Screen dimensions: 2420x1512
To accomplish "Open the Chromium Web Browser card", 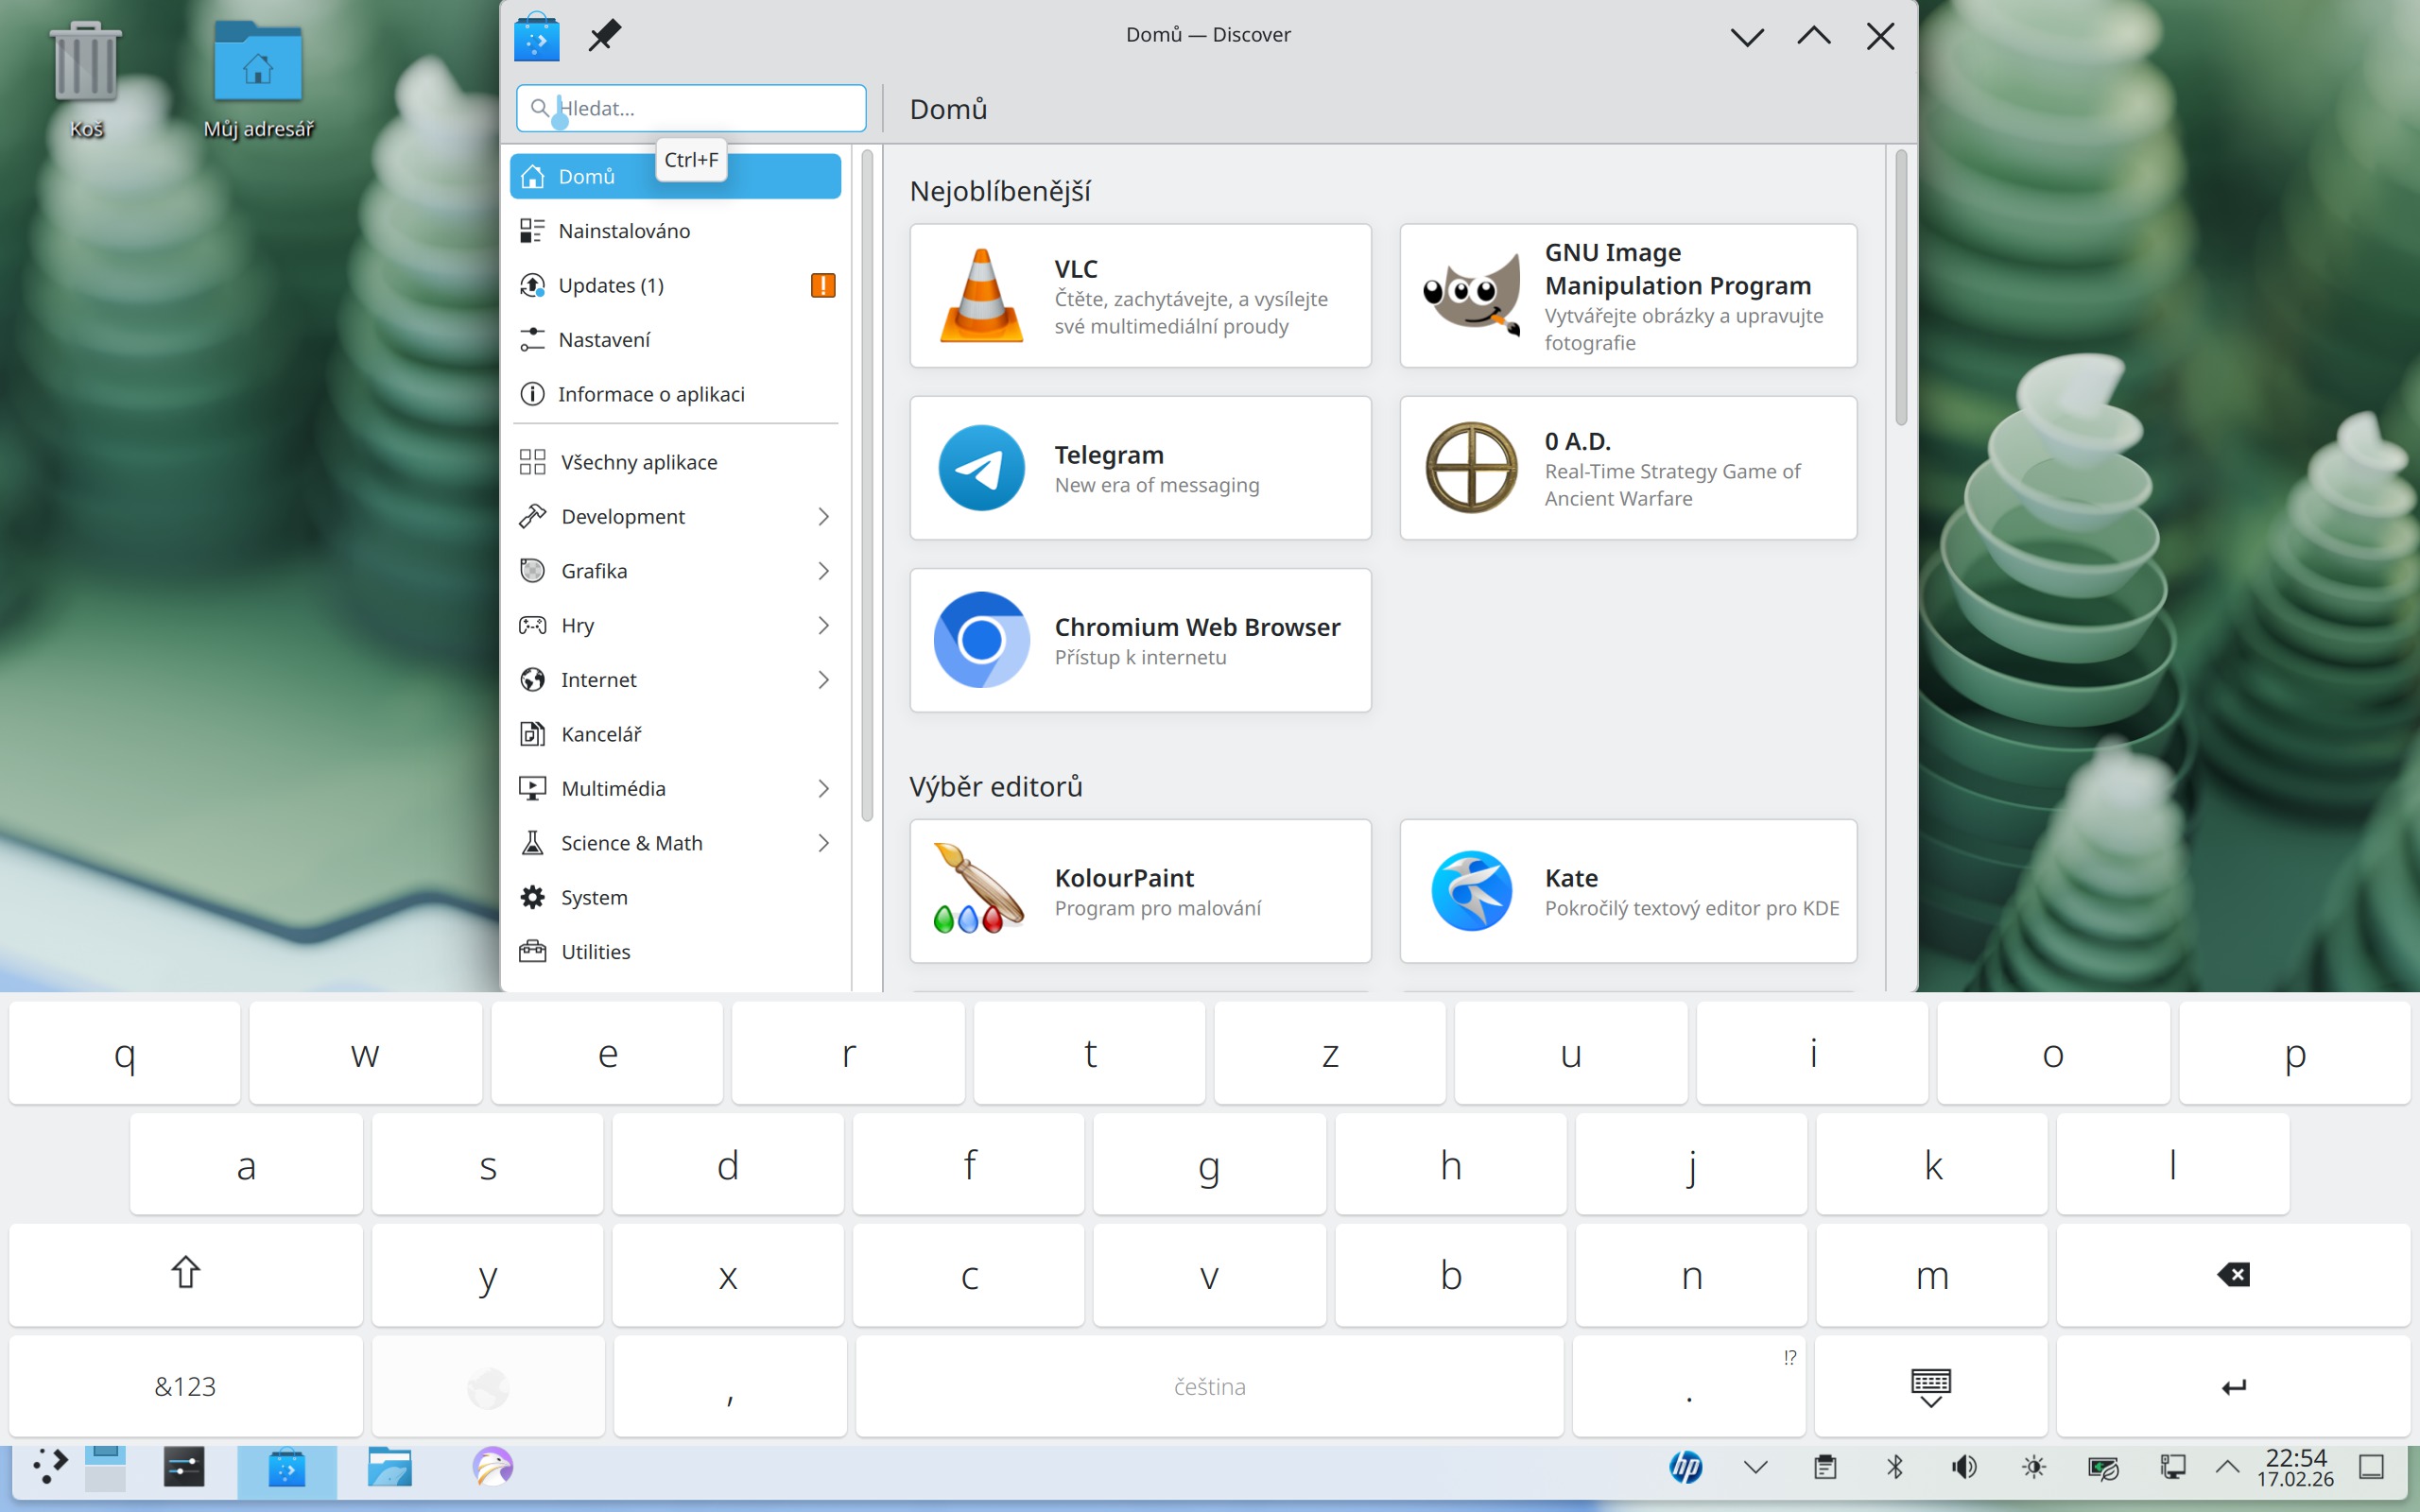I will (x=1140, y=641).
